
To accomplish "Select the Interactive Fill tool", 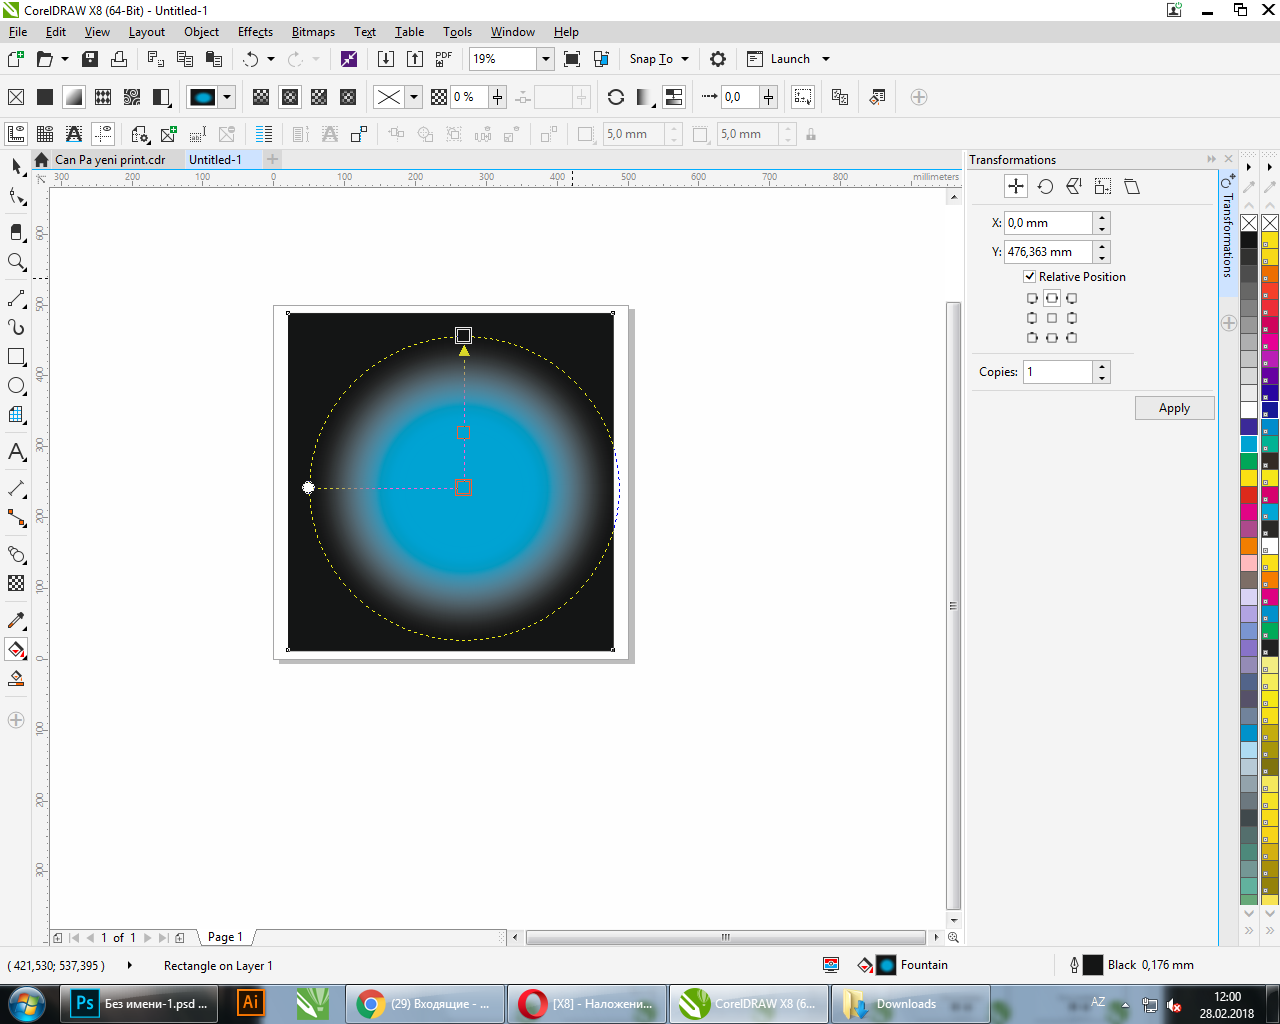I will point(16,650).
